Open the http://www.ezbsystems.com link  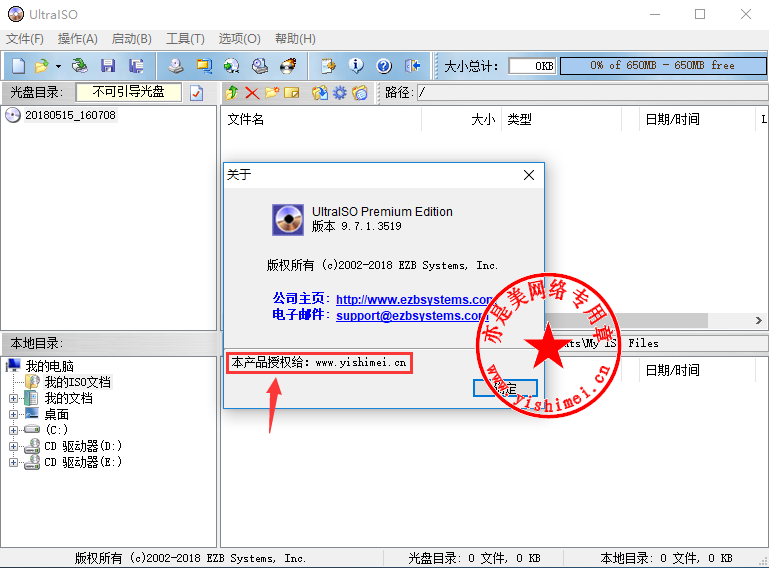(x=414, y=299)
